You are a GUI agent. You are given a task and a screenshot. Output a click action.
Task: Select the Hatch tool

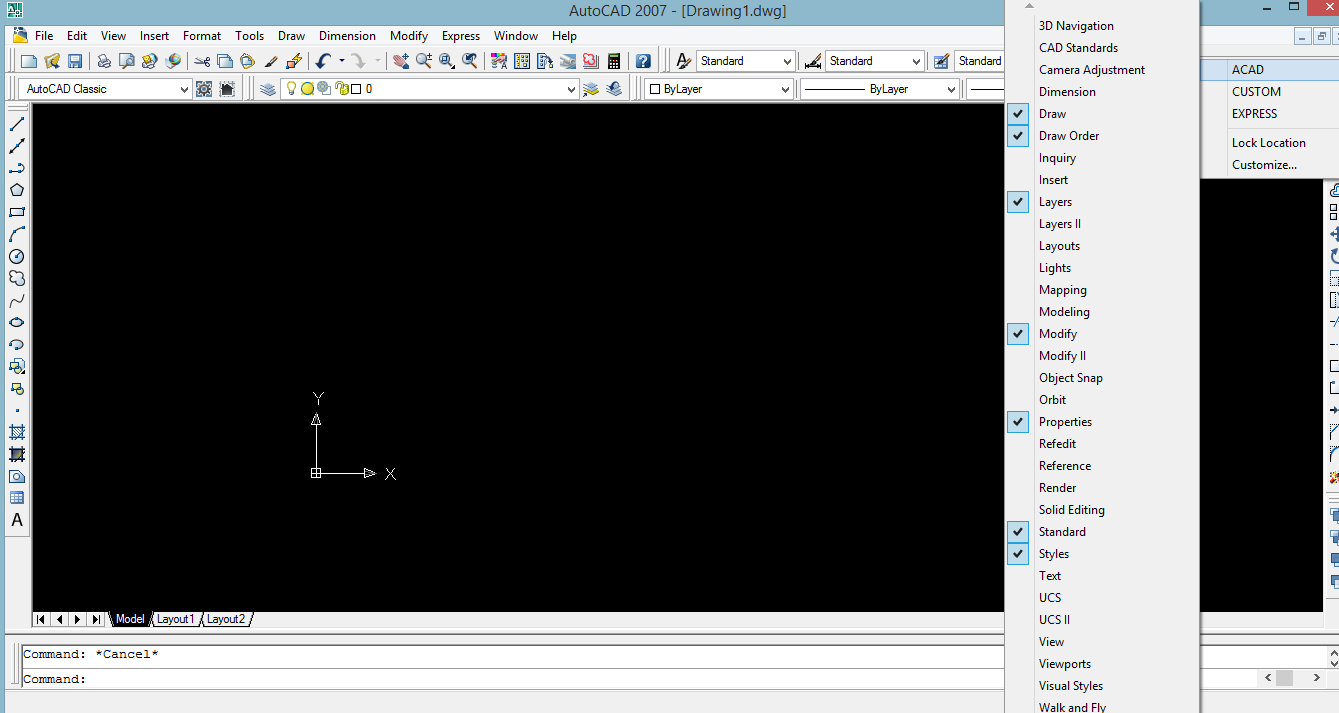point(17,432)
